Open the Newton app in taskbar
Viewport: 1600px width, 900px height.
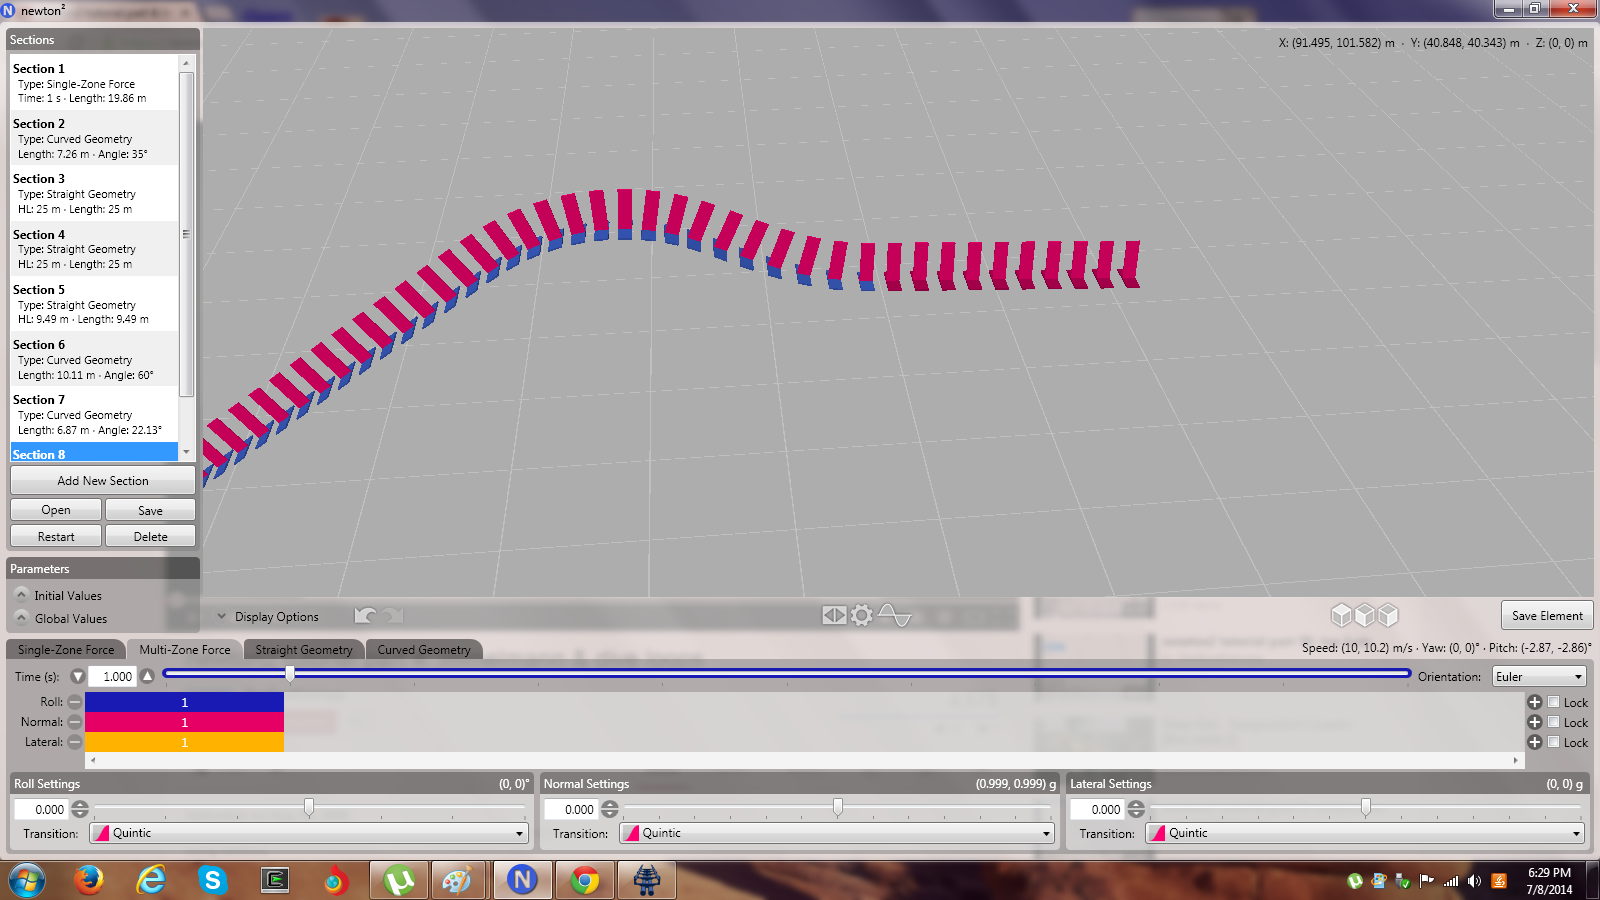coord(522,880)
